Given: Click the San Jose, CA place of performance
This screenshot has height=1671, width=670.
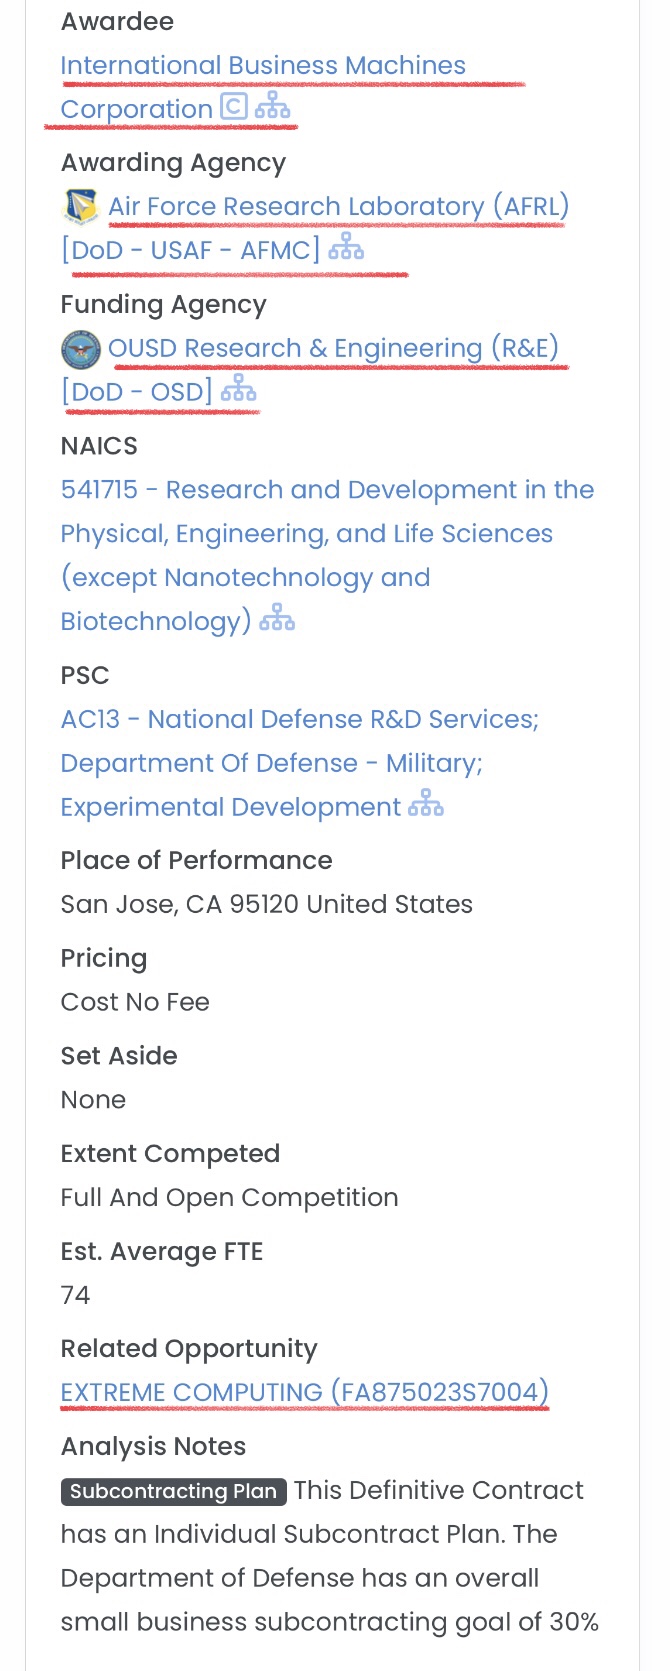Looking at the screenshot, I should [266, 905].
